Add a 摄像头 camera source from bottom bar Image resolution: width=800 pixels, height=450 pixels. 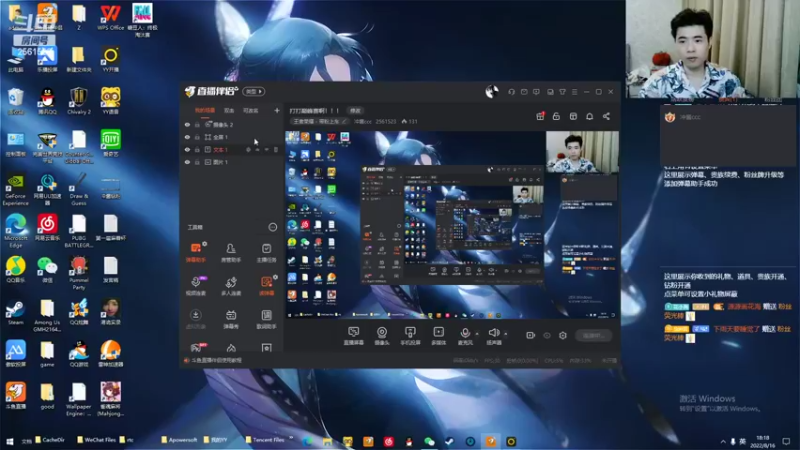[382, 336]
